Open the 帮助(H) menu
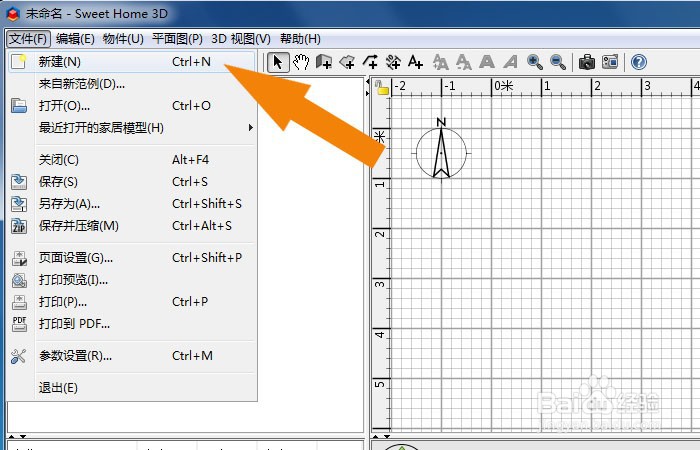The width and height of the screenshot is (700, 450). click(x=300, y=39)
